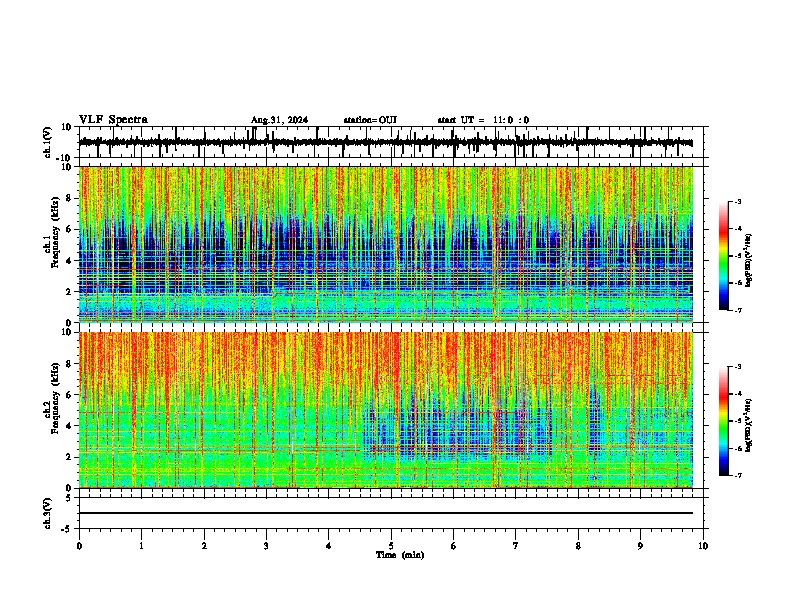Click time axis tick label '3'
Screen dimensions: 792x612
coord(266,546)
